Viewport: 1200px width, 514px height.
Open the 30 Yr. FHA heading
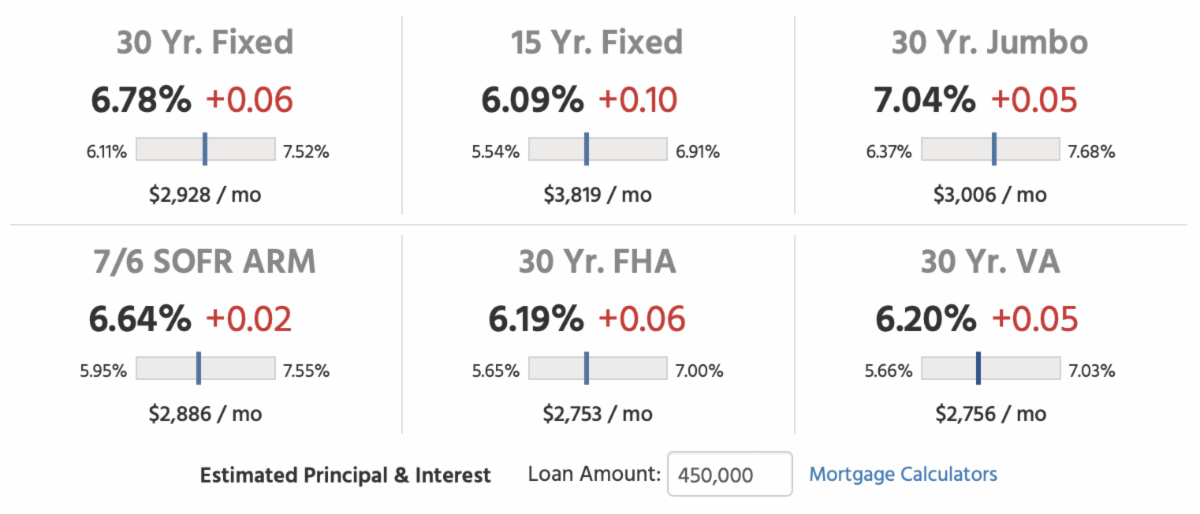coord(597,261)
